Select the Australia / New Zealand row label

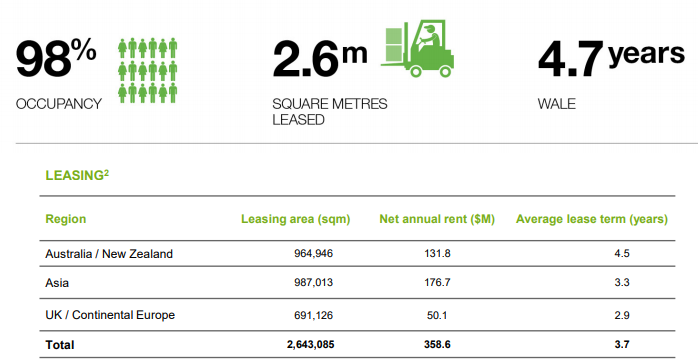(109, 254)
